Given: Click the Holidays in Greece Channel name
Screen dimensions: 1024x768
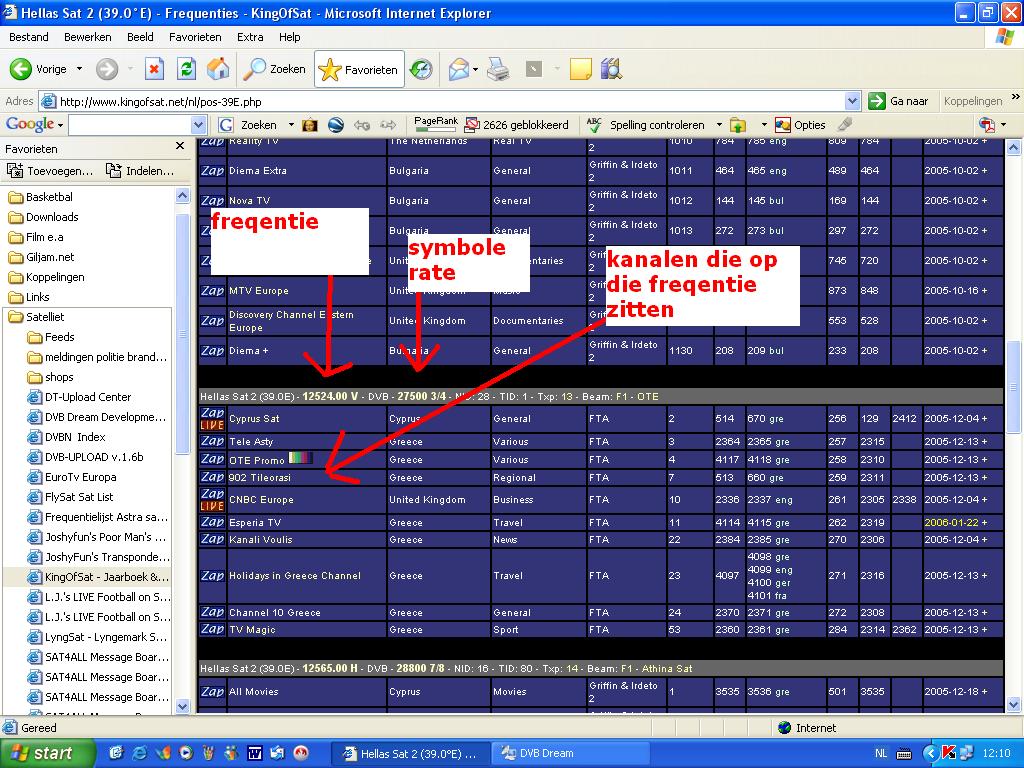Looking at the screenshot, I should pos(295,575).
